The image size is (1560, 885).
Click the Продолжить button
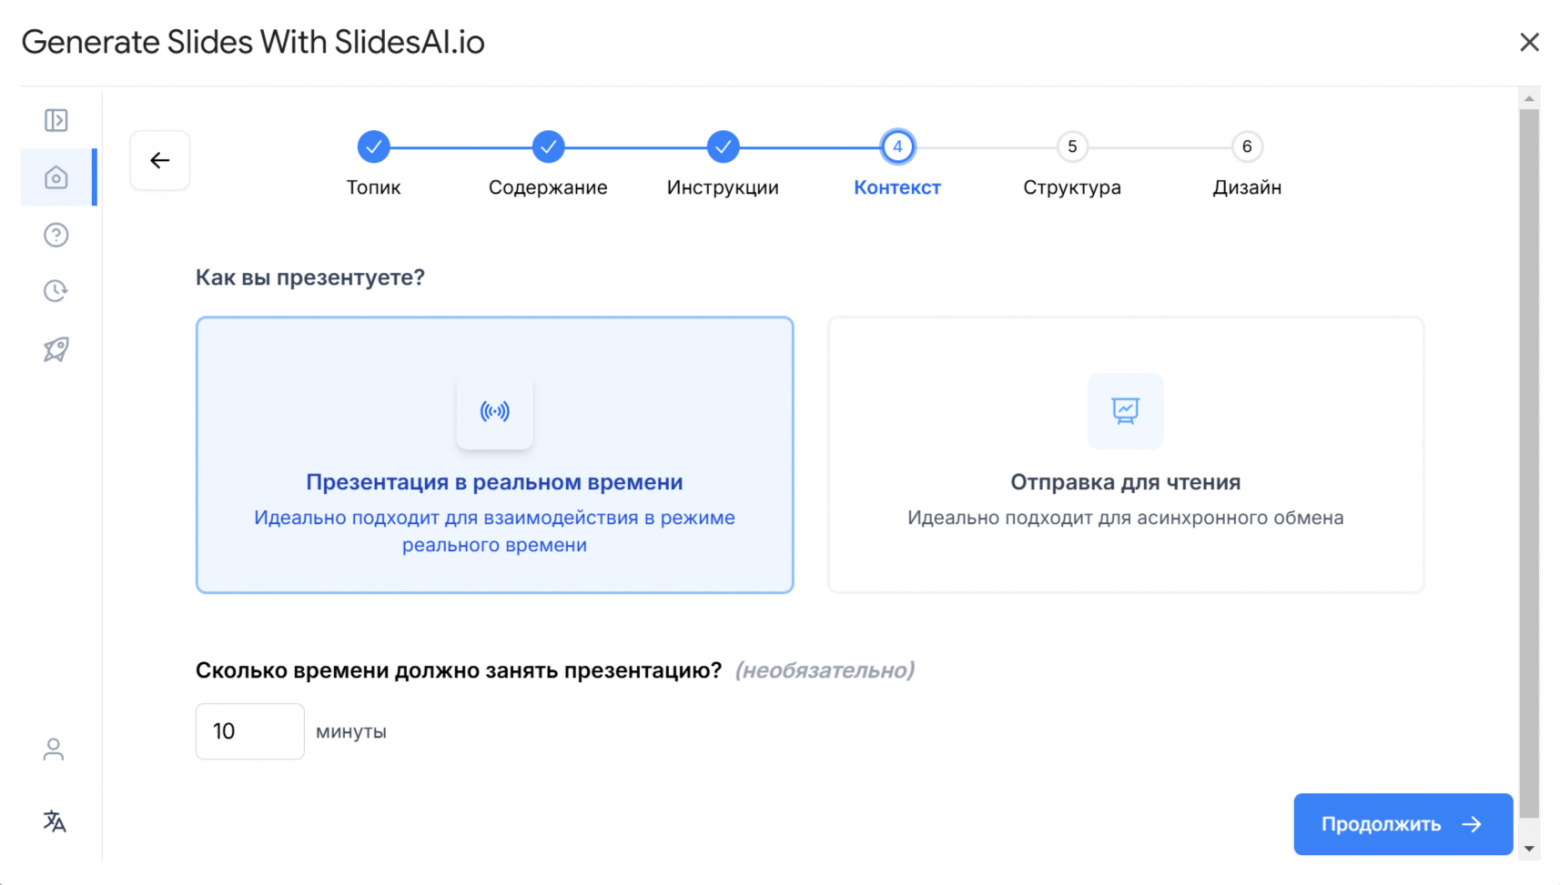point(1402,824)
